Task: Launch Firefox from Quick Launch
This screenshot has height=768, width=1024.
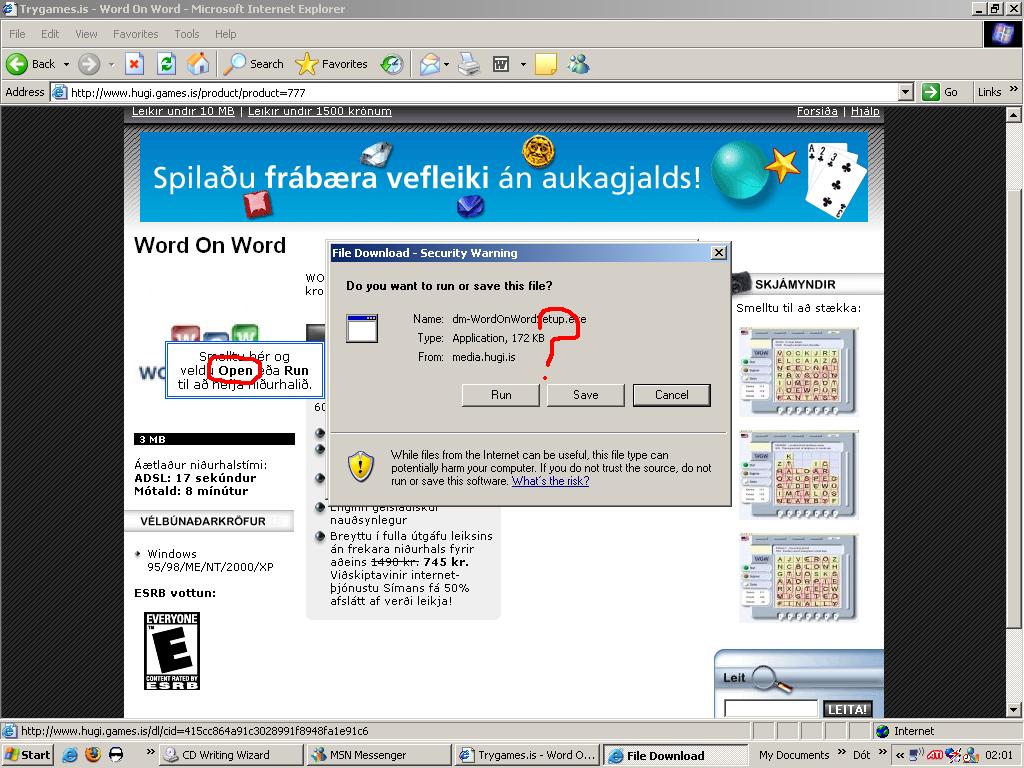Action: coord(93,755)
